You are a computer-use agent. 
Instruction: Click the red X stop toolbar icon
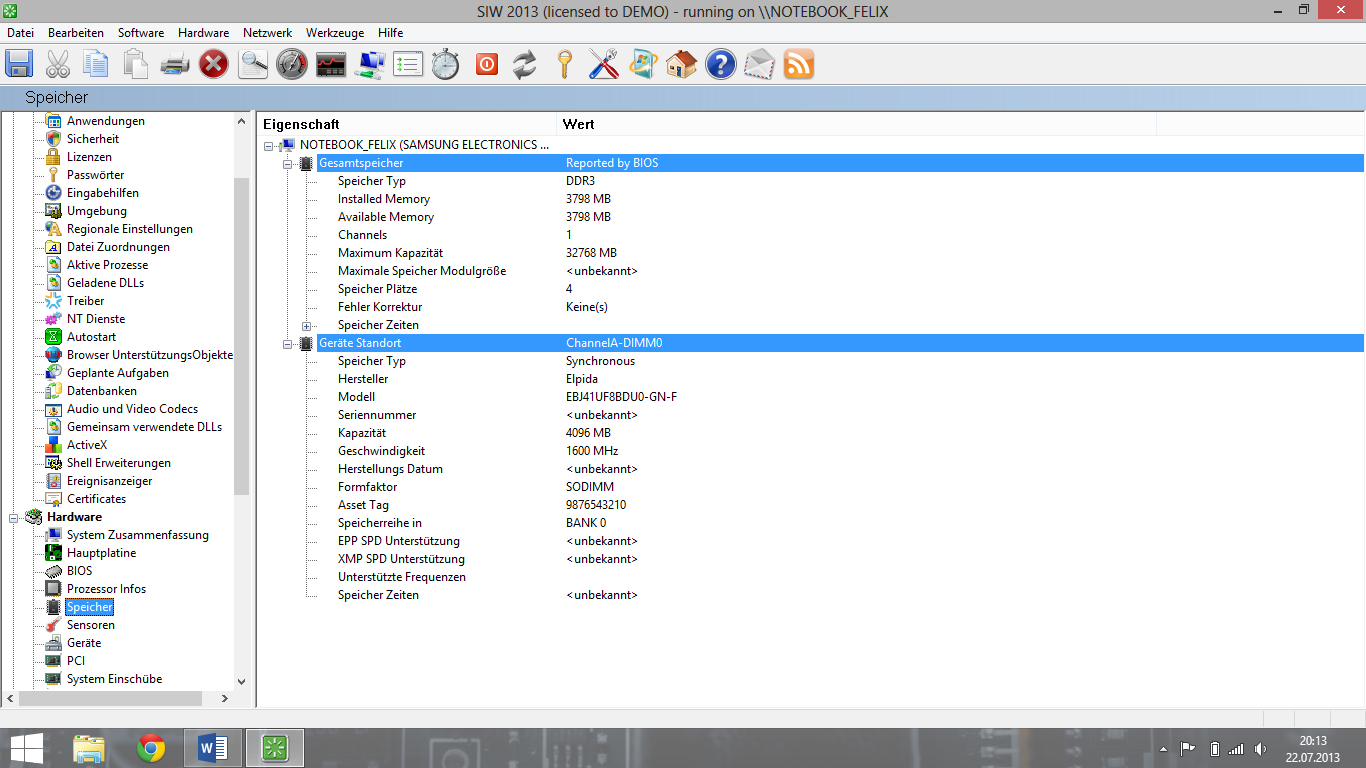click(x=214, y=65)
